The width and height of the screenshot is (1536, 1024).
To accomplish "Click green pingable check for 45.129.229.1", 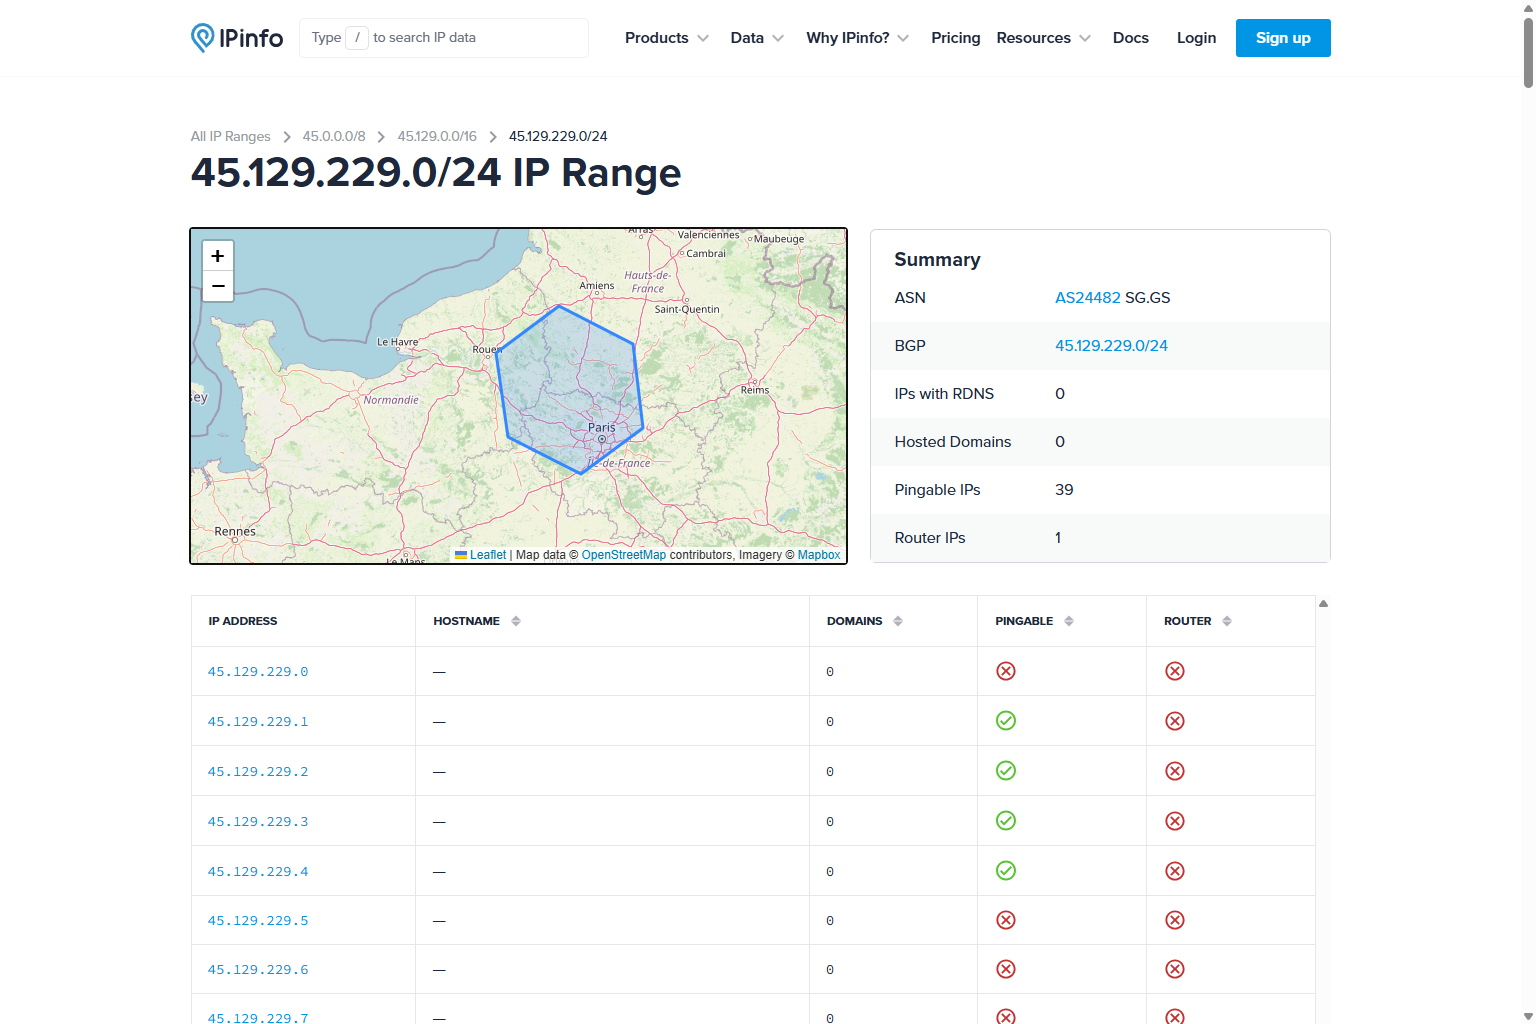I will click(1006, 721).
